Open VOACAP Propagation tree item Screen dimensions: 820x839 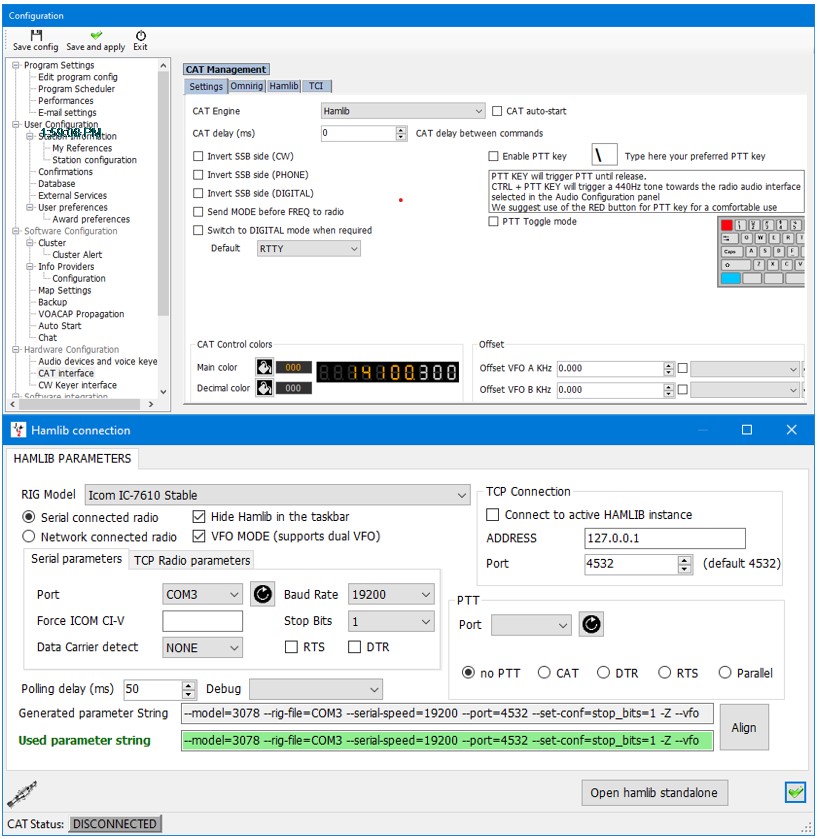click(81, 314)
